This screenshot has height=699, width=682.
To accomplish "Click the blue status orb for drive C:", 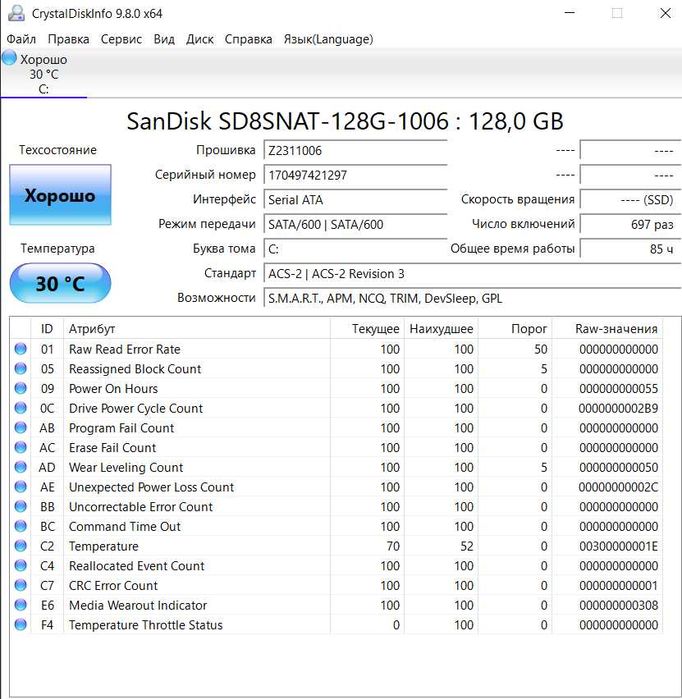I will tap(9, 58).
